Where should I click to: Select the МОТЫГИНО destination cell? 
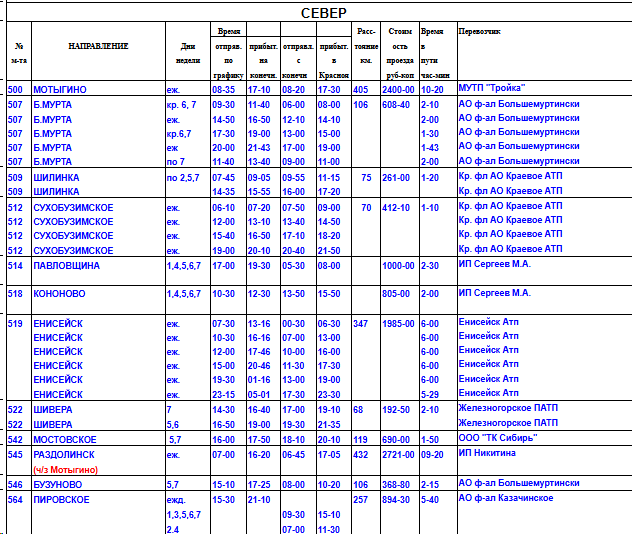pos(60,90)
